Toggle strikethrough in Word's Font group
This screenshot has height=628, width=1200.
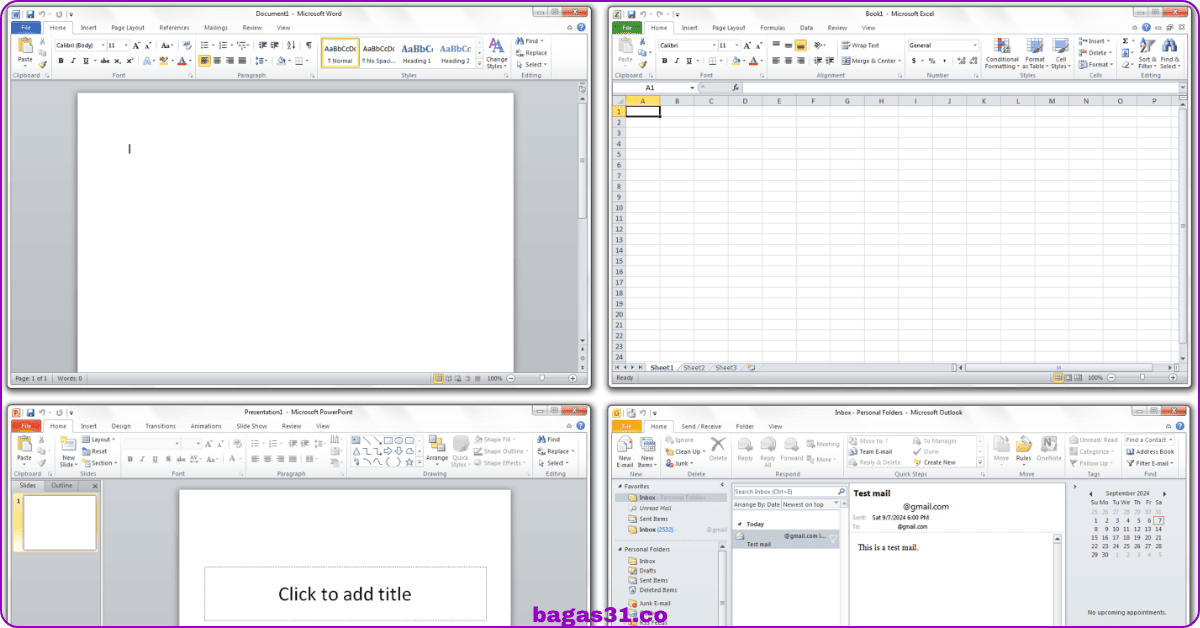coord(104,61)
